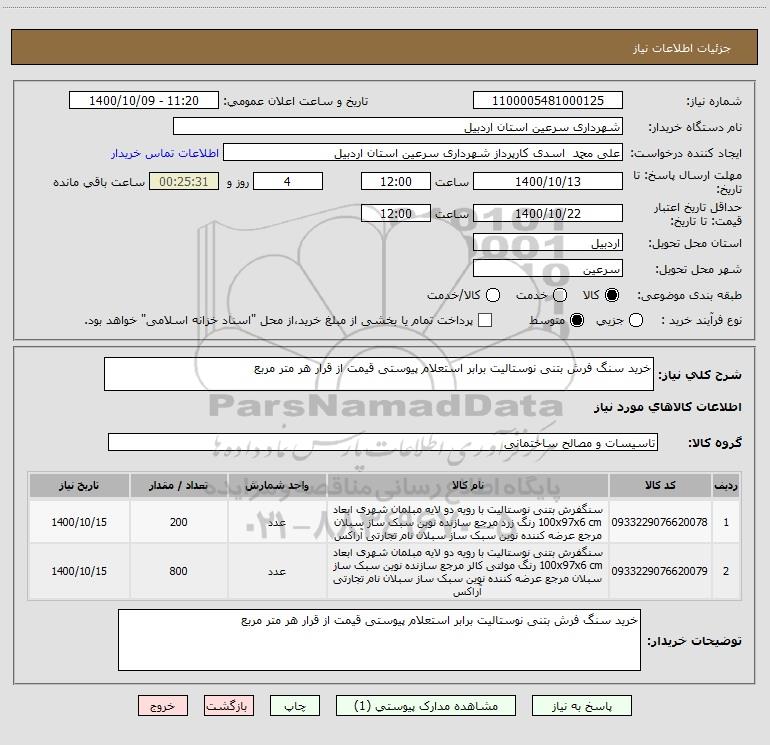Click the response deadline time 12:00 field
The height and width of the screenshot is (745, 770).
click(396, 181)
